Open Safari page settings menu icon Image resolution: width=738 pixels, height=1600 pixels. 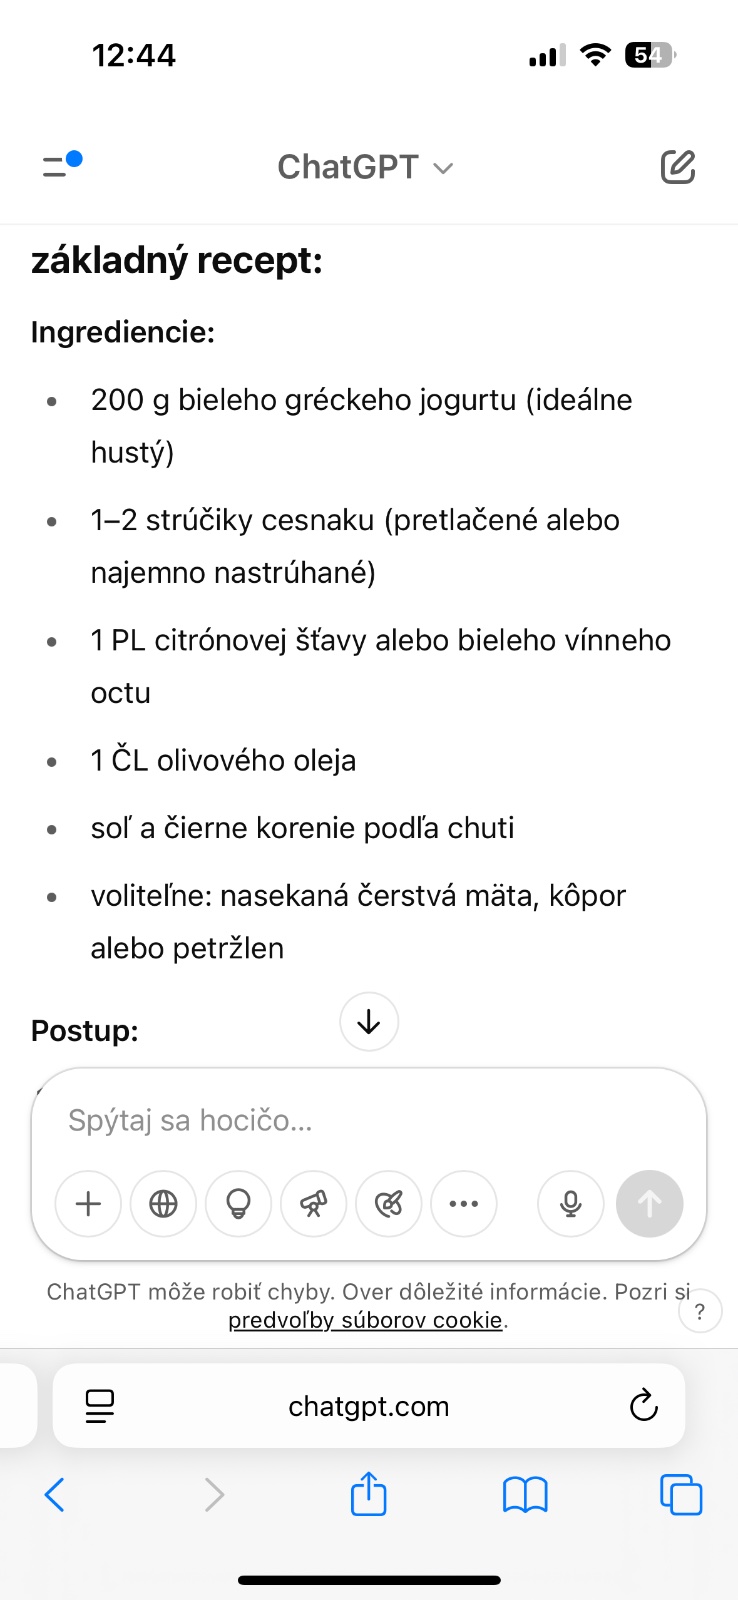click(100, 1406)
